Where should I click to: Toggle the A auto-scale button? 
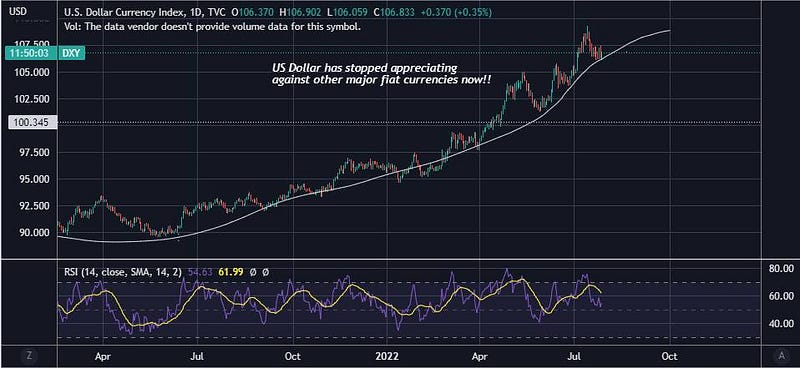point(781,355)
